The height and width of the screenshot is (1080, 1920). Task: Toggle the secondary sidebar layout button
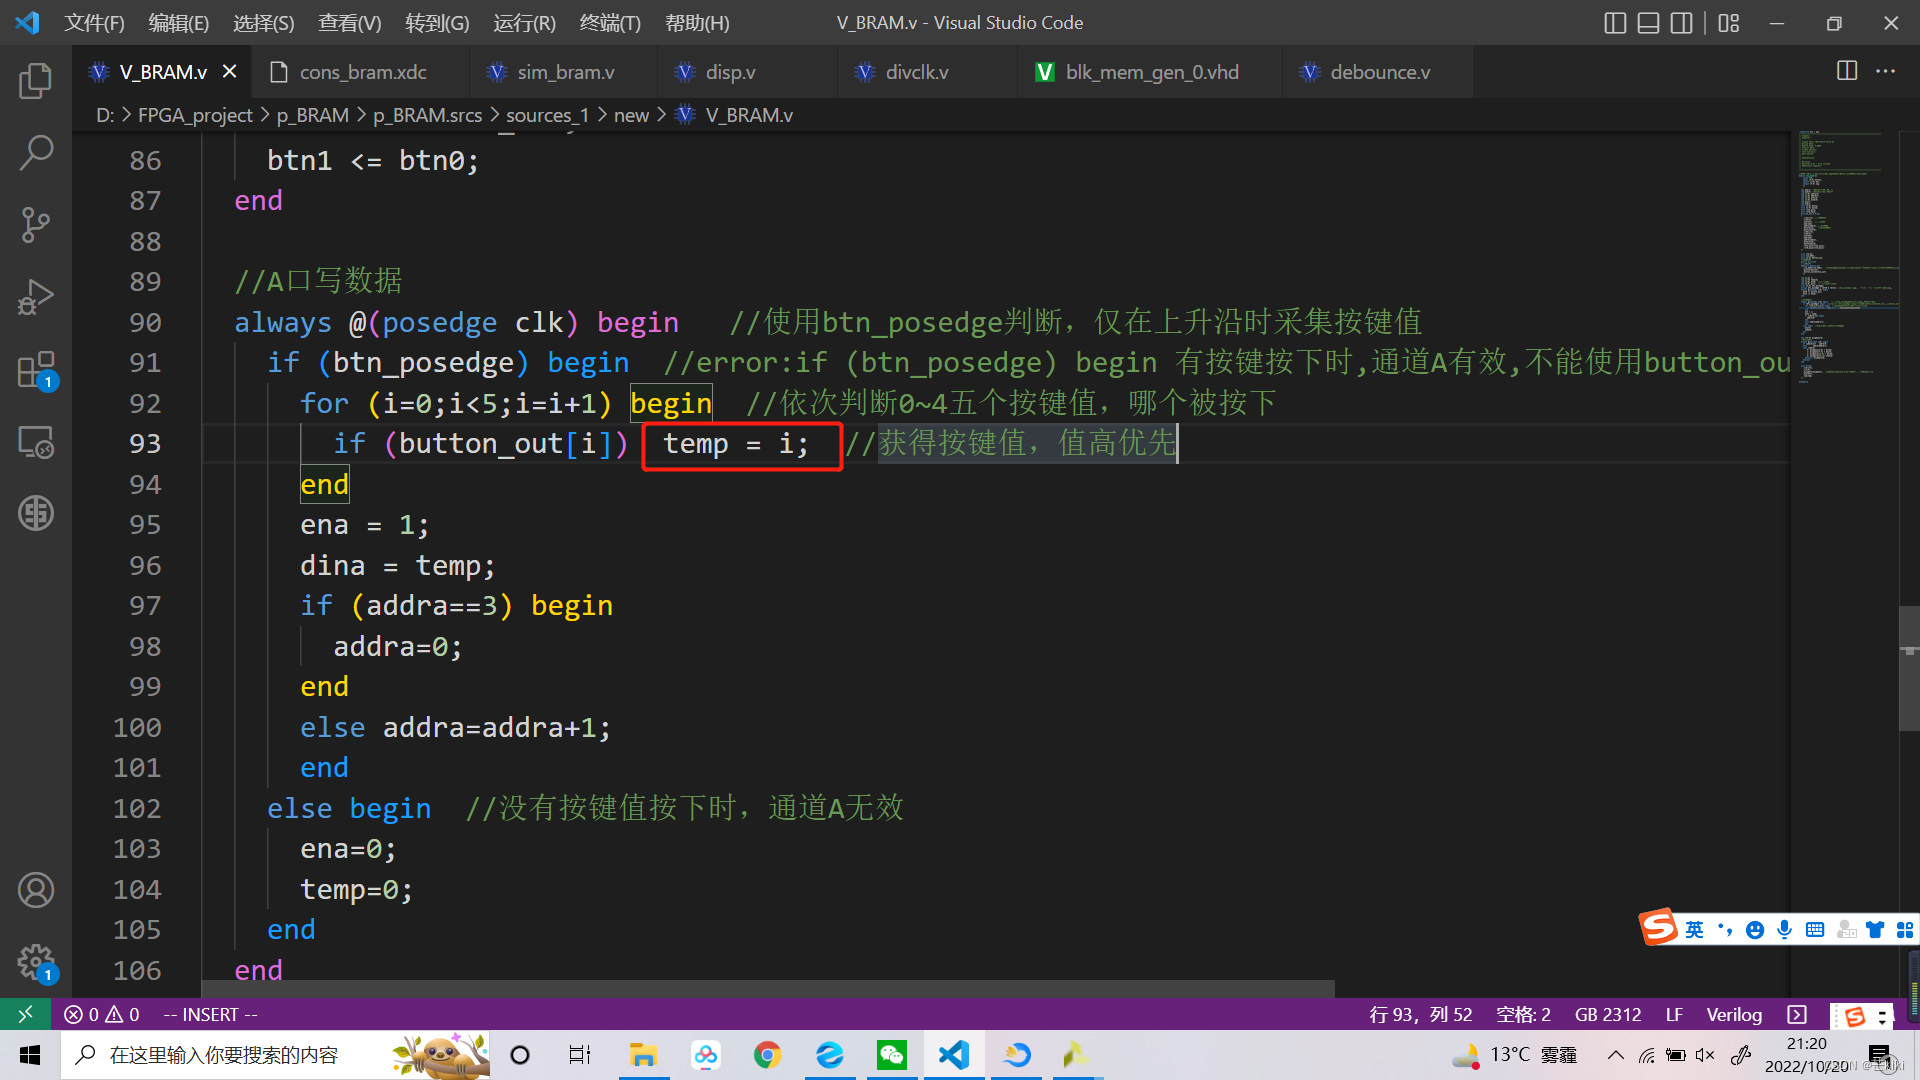click(1682, 23)
